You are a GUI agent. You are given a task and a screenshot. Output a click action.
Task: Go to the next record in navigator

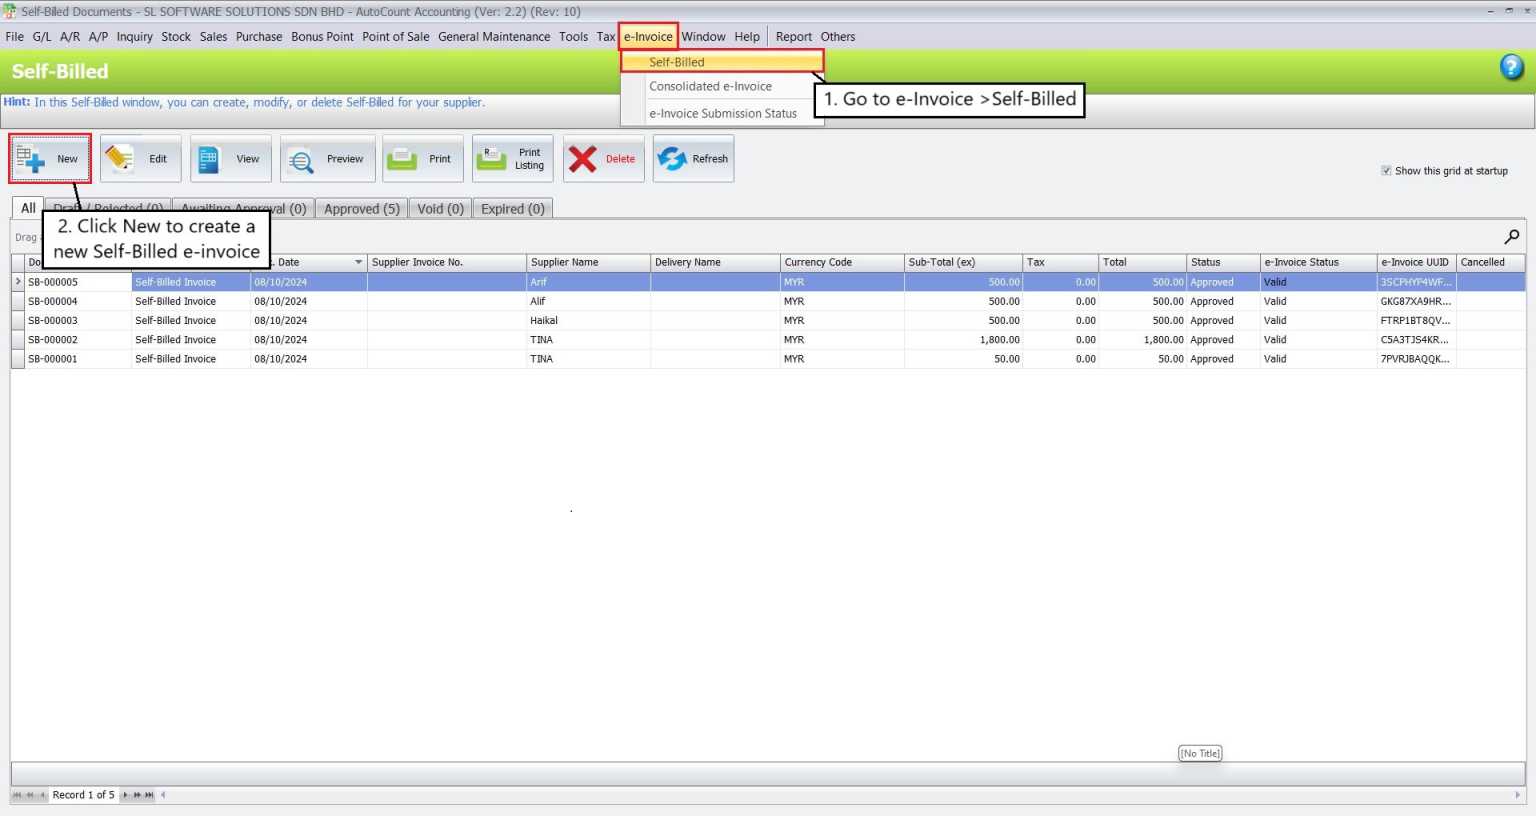point(125,795)
